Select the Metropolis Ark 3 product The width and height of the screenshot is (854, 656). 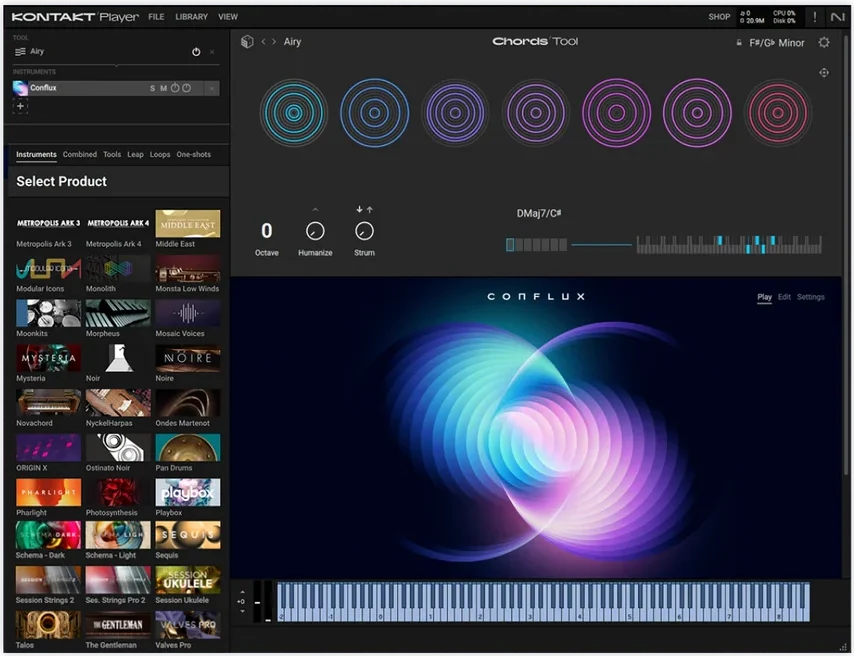click(48, 229)
